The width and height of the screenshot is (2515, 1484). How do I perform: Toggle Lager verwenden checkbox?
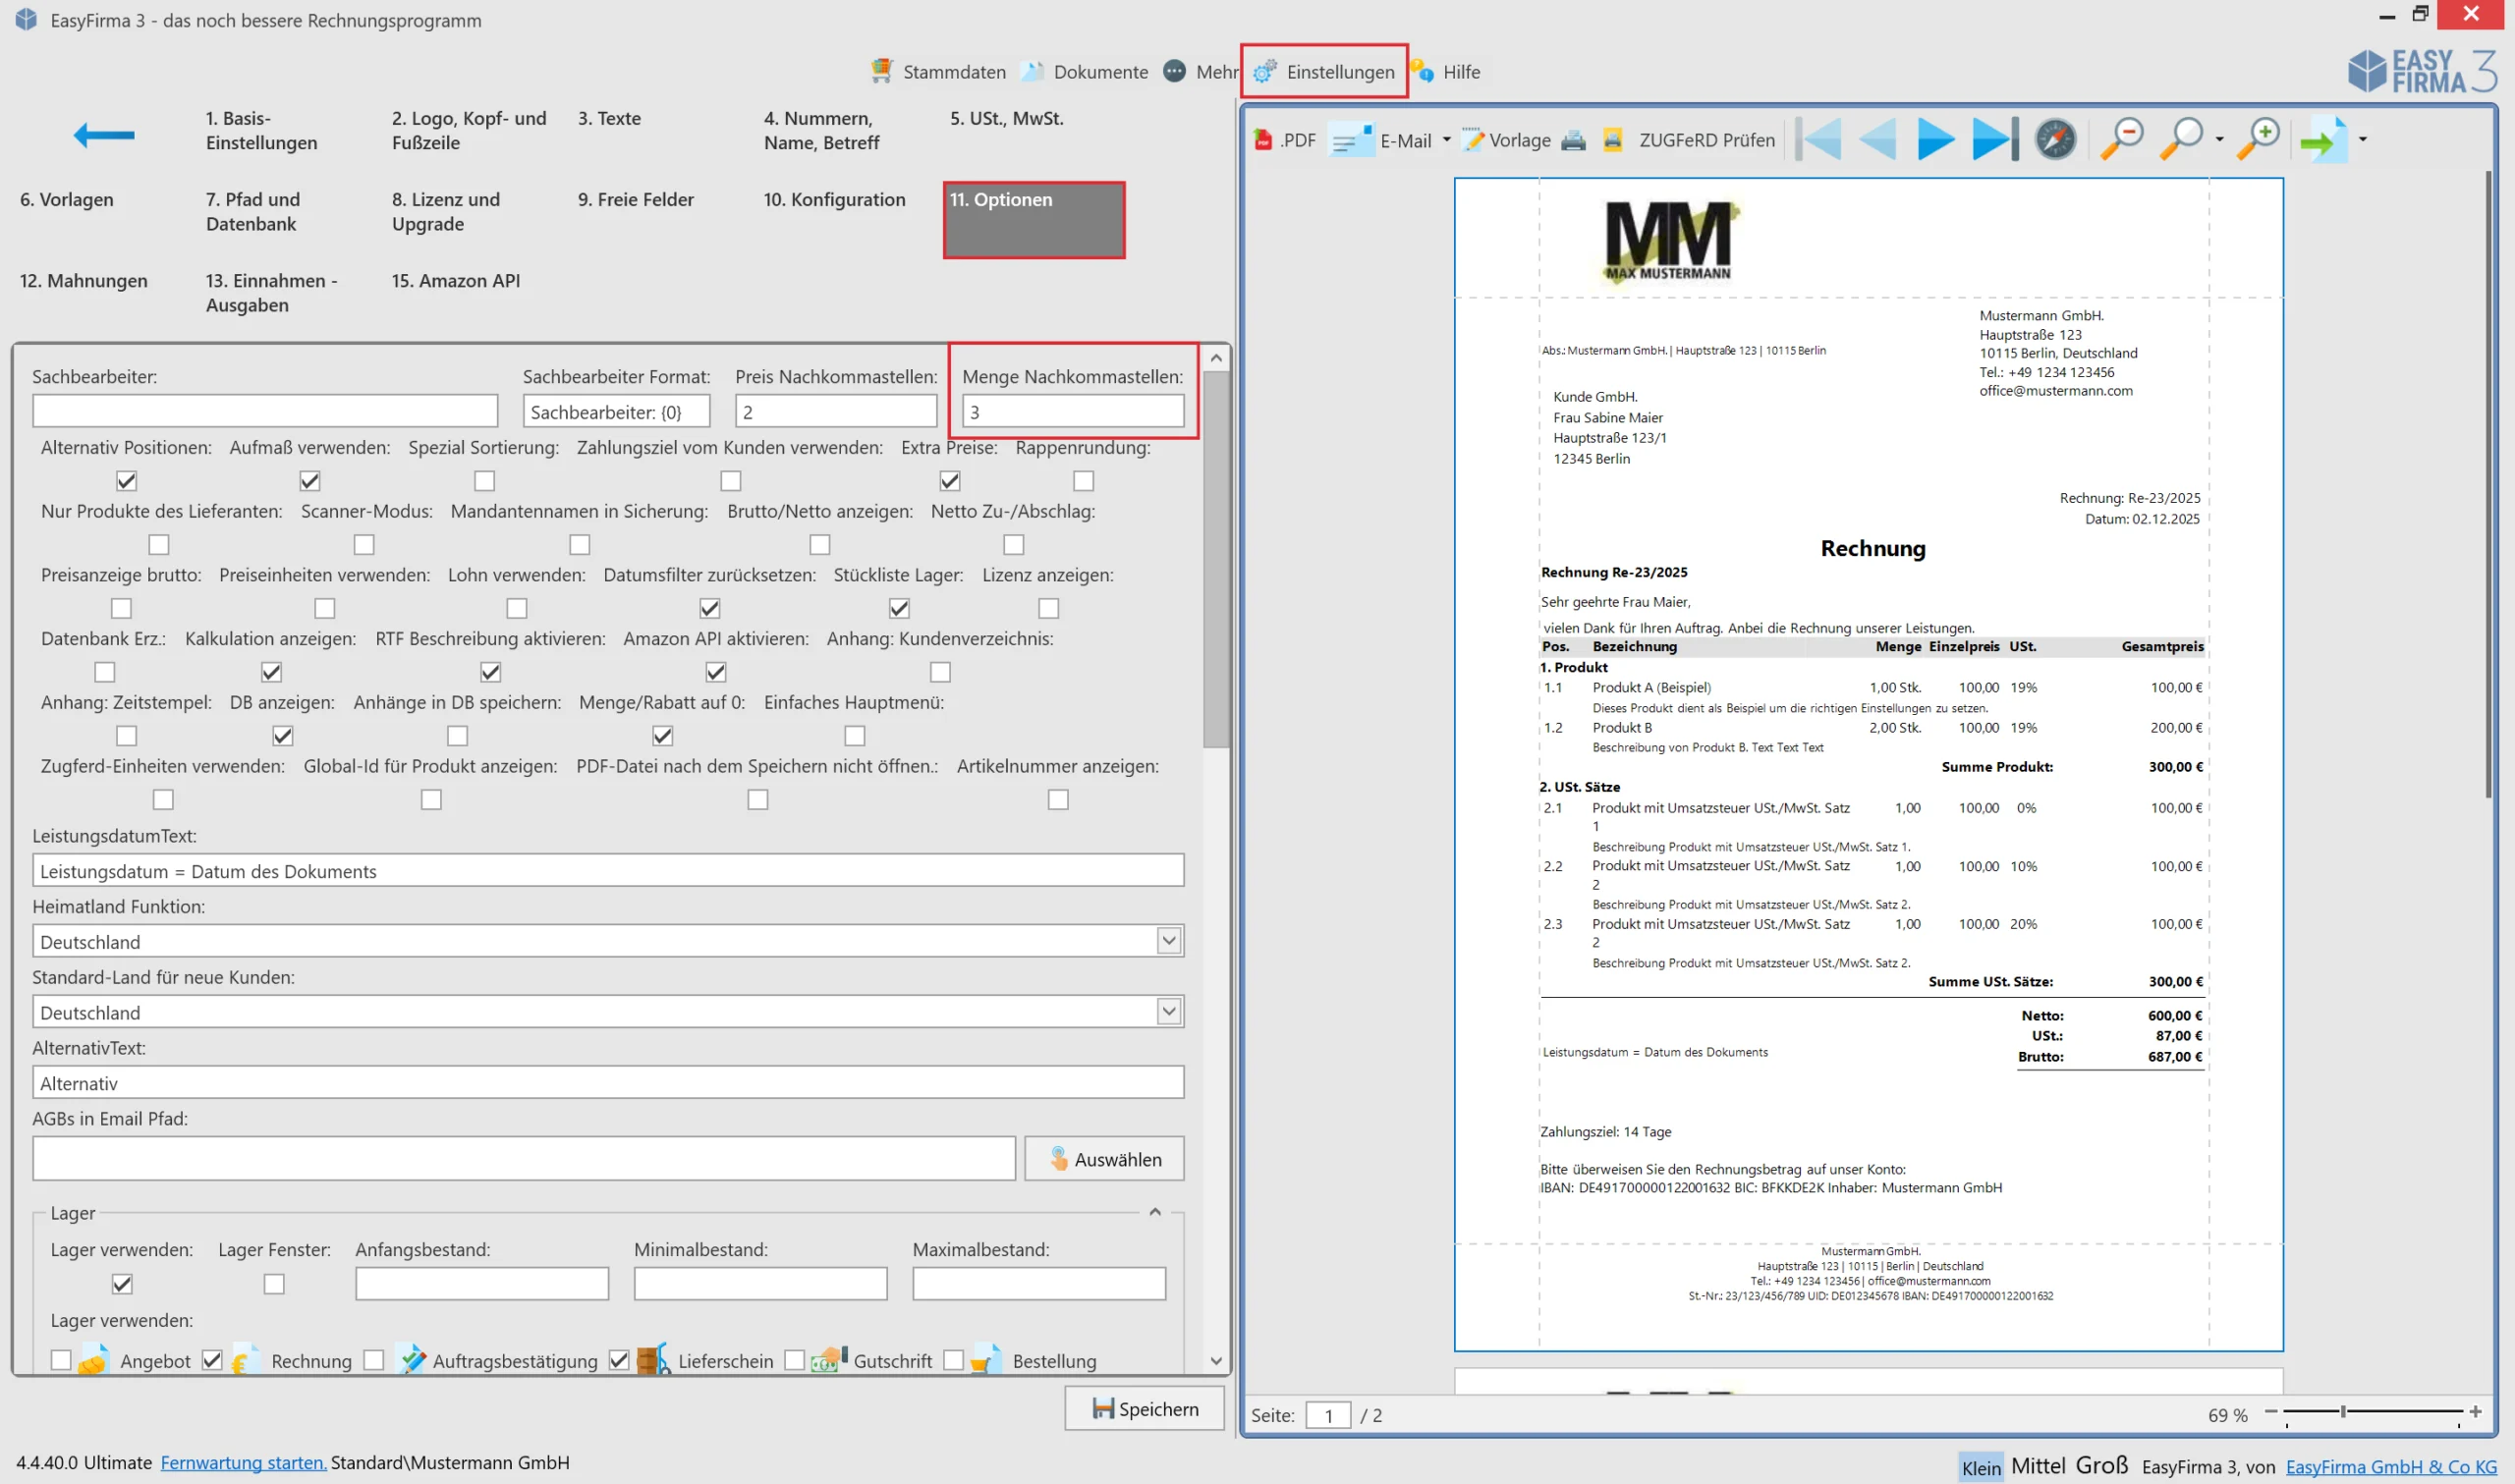[122, 1283]
